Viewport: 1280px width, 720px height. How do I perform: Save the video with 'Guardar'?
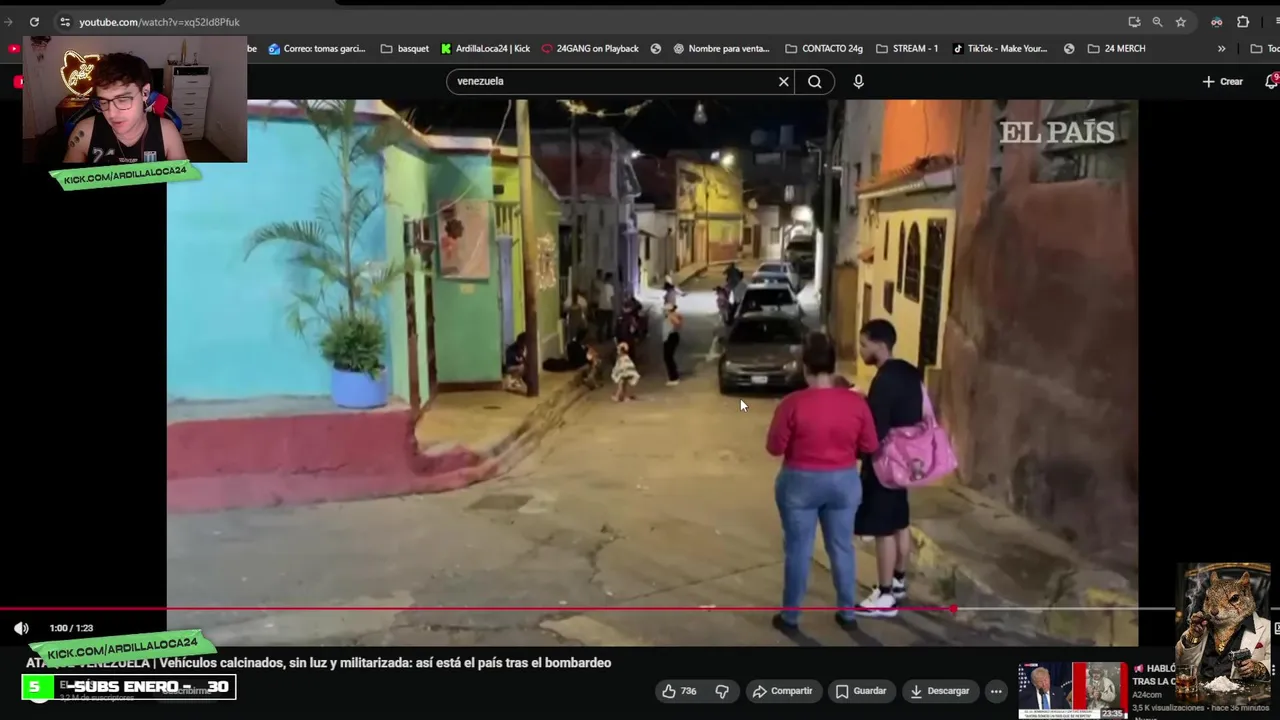(861, 691)
